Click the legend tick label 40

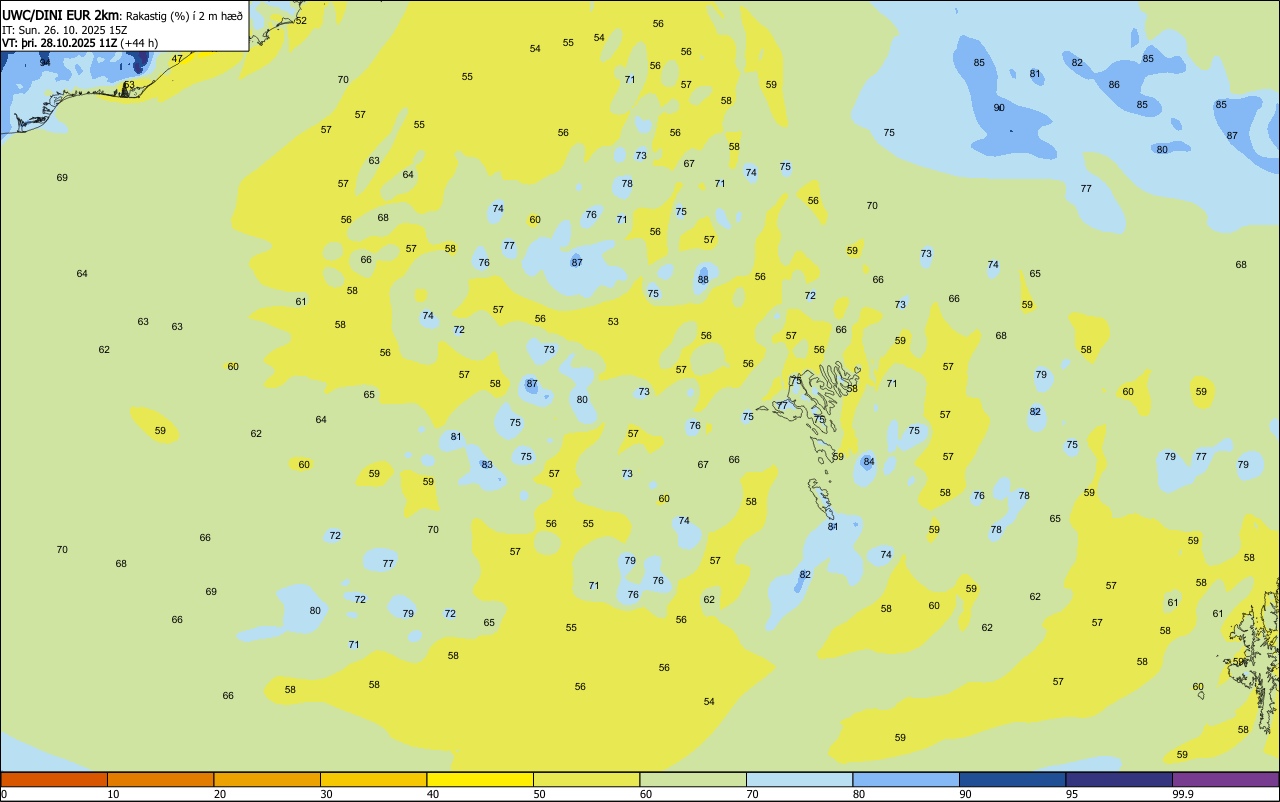coord(433,794)
